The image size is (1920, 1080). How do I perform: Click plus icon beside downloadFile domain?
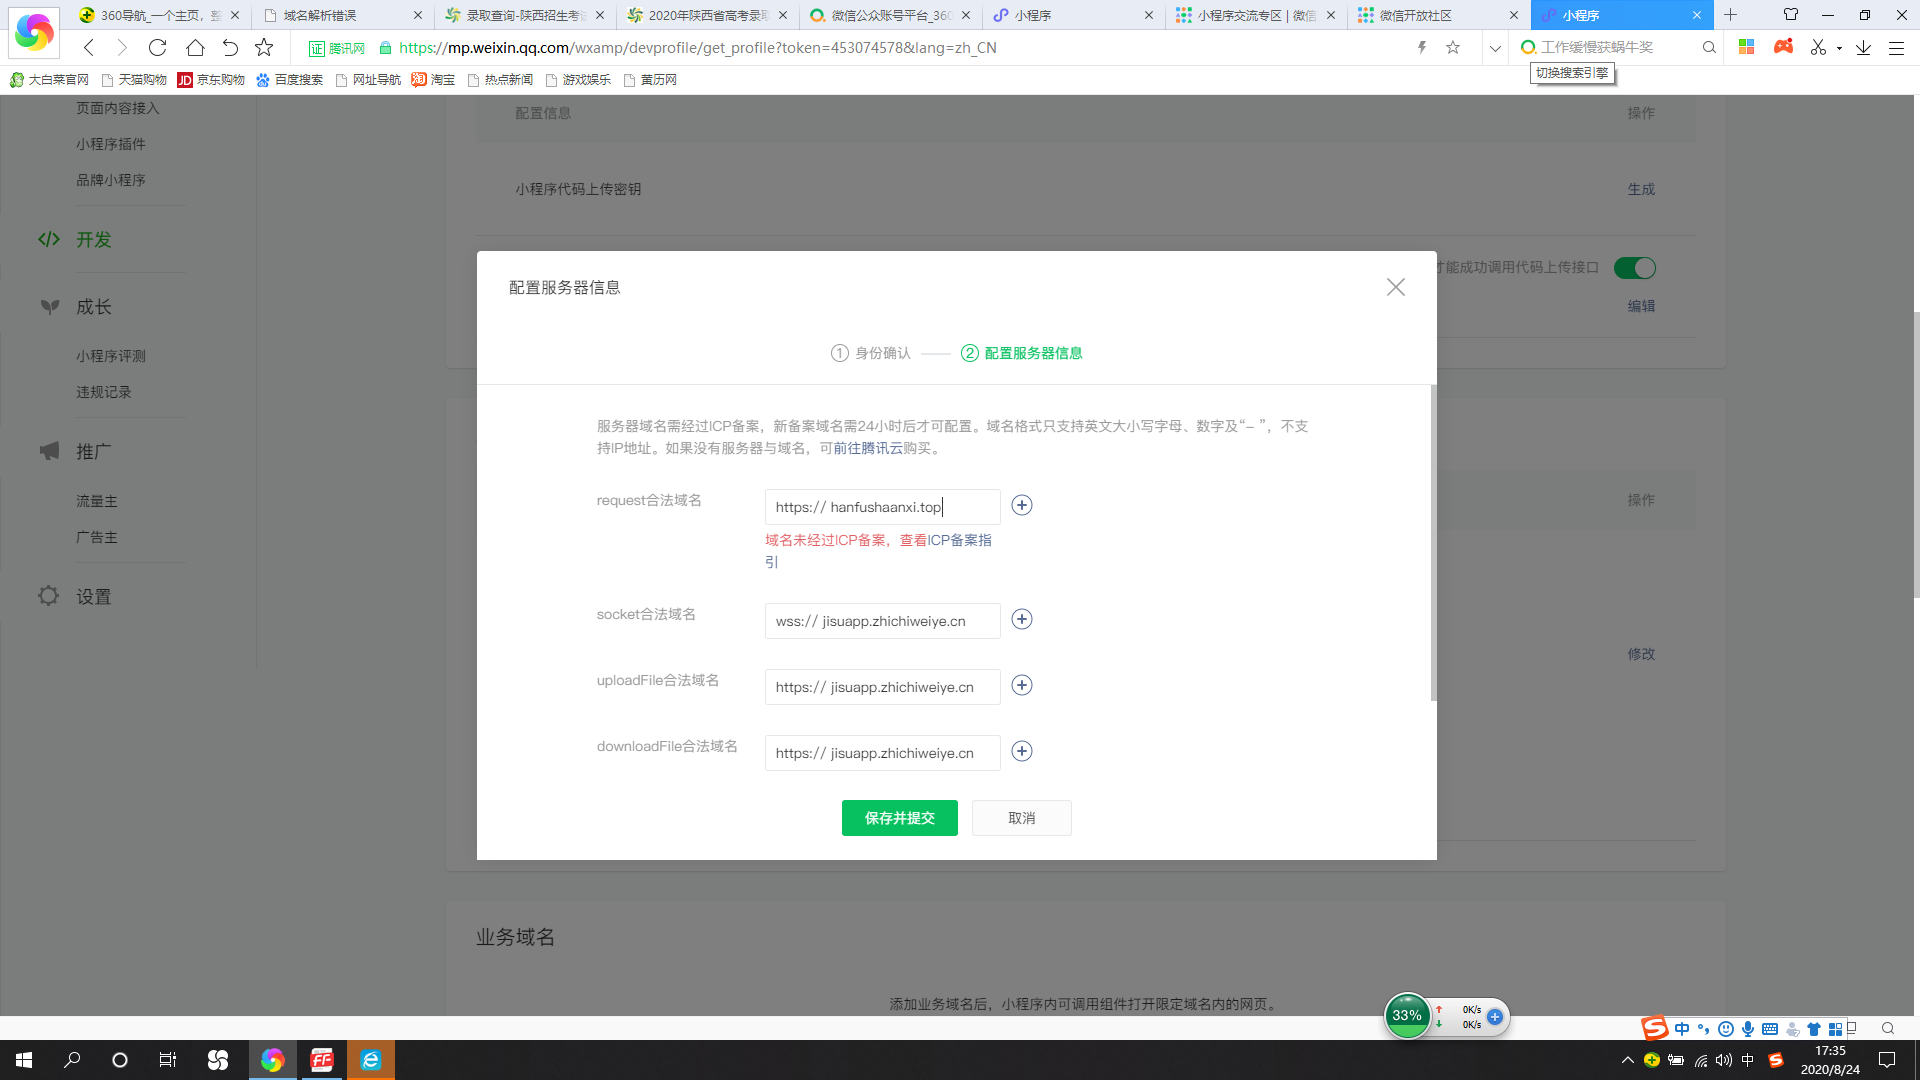click(1021, 751)
